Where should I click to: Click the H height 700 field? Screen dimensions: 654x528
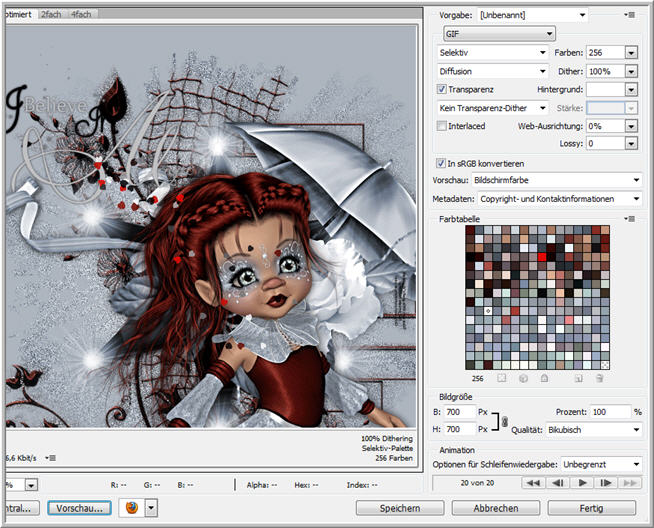[459, 429]
